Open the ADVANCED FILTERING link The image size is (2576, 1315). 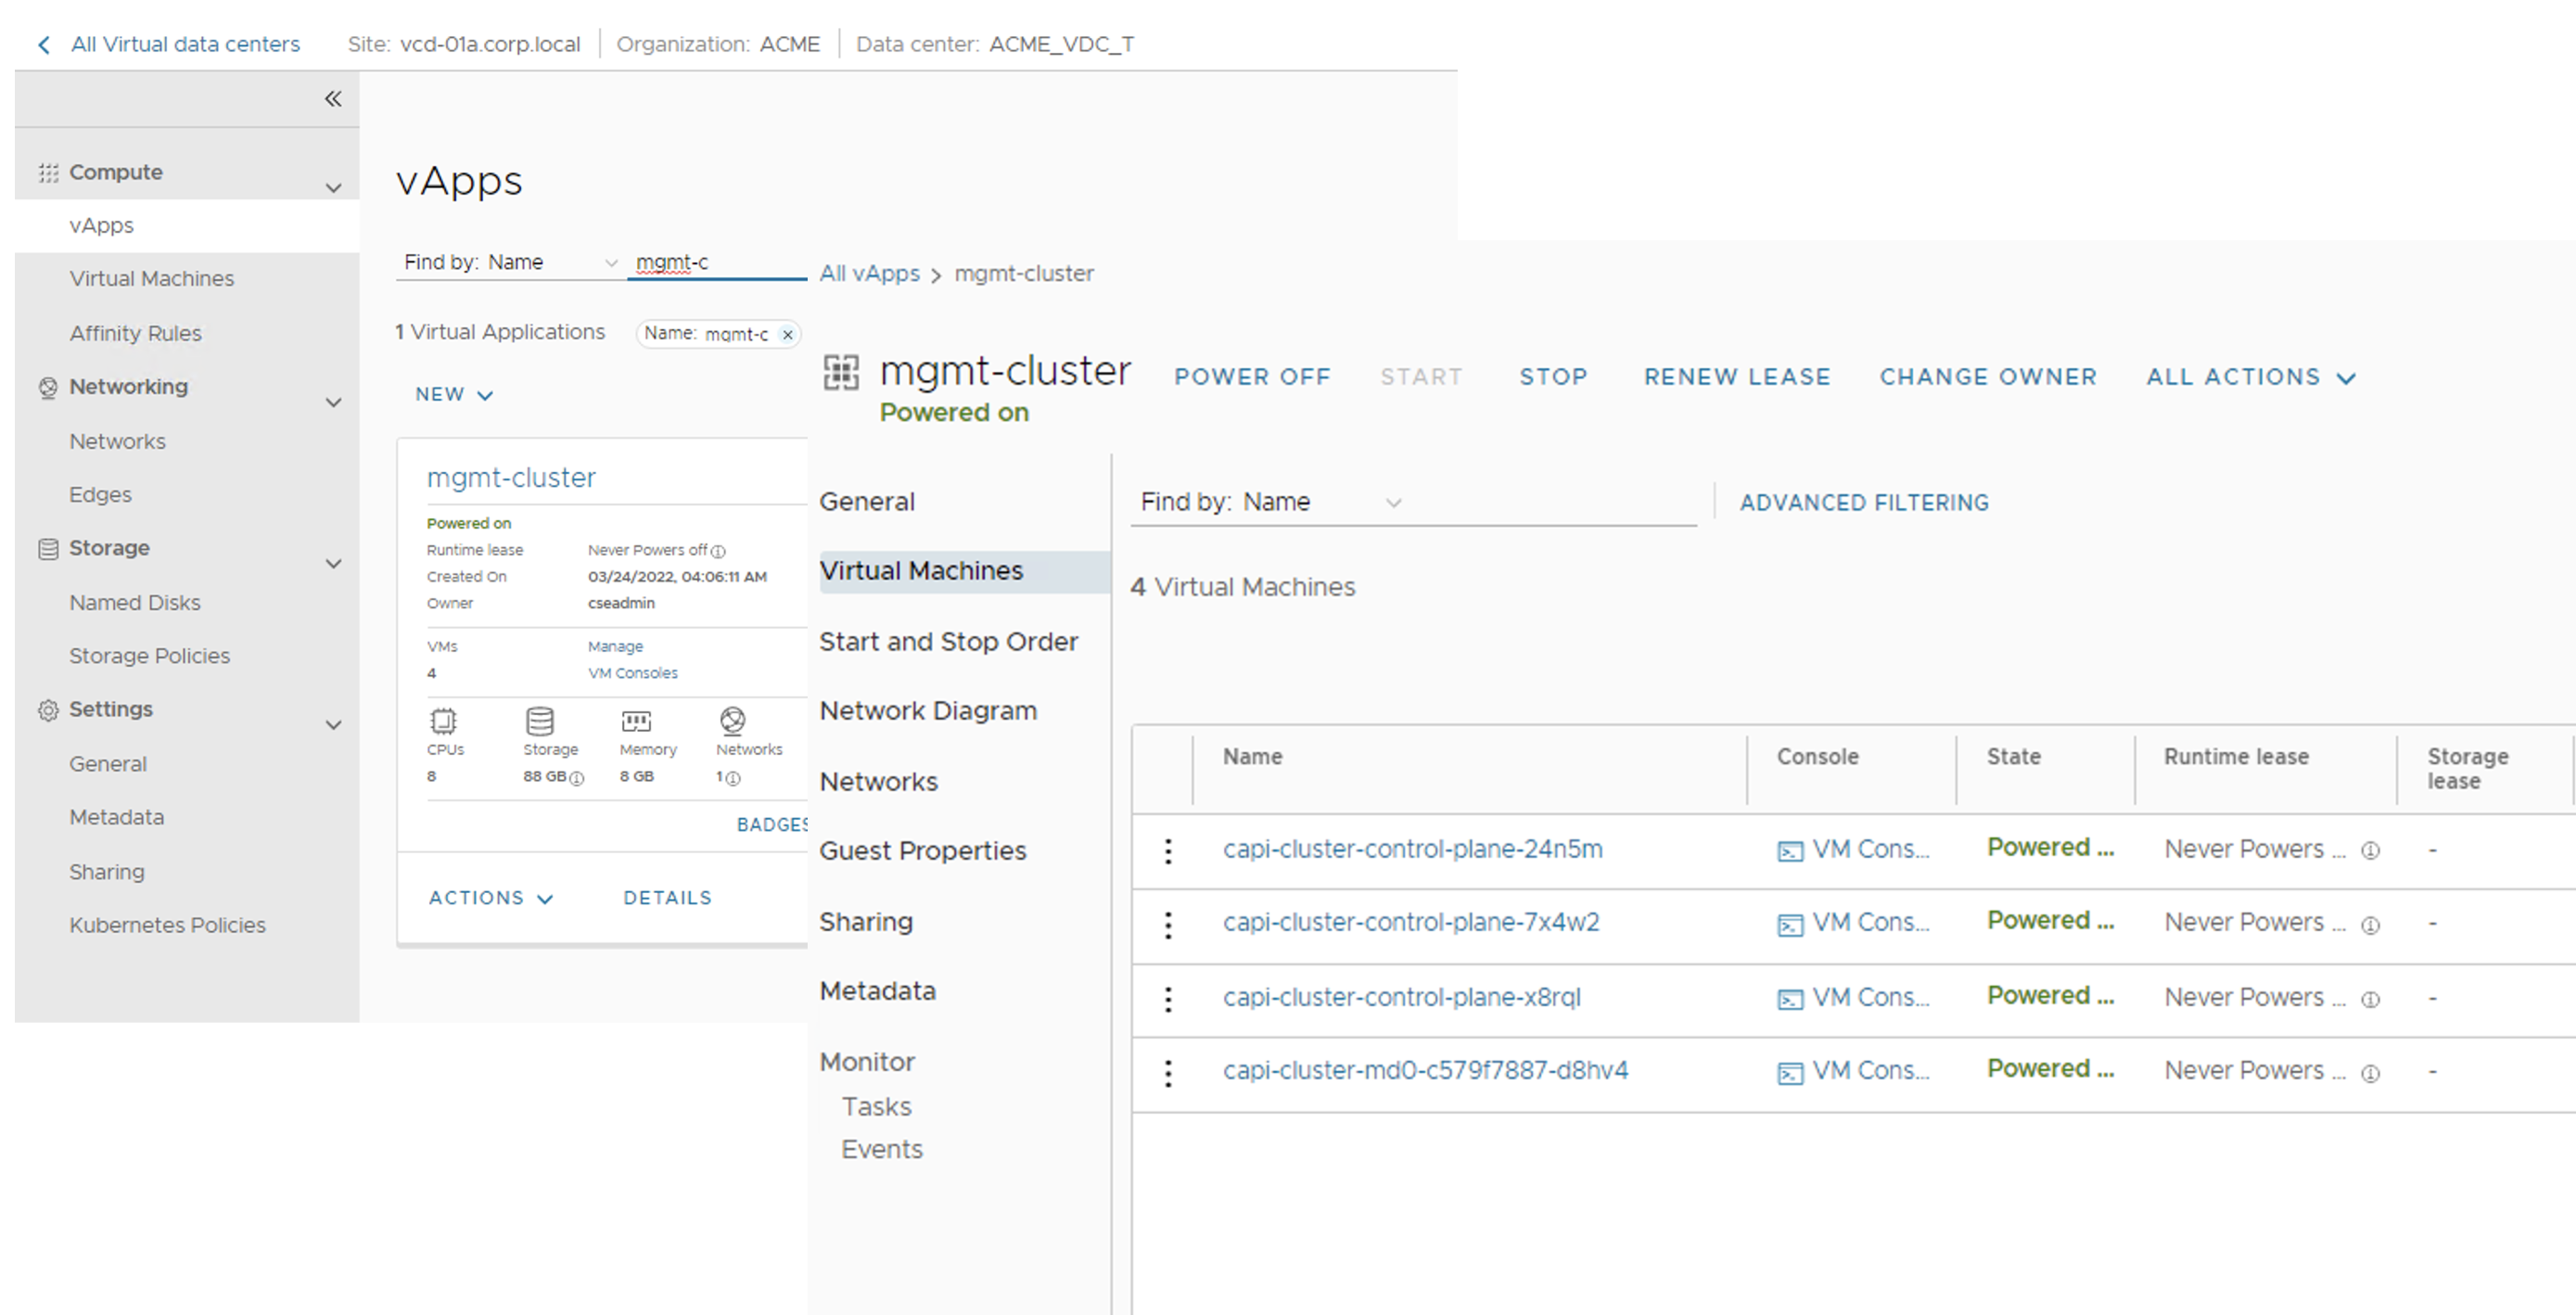pyautogui.click(x=1864, y=503)
